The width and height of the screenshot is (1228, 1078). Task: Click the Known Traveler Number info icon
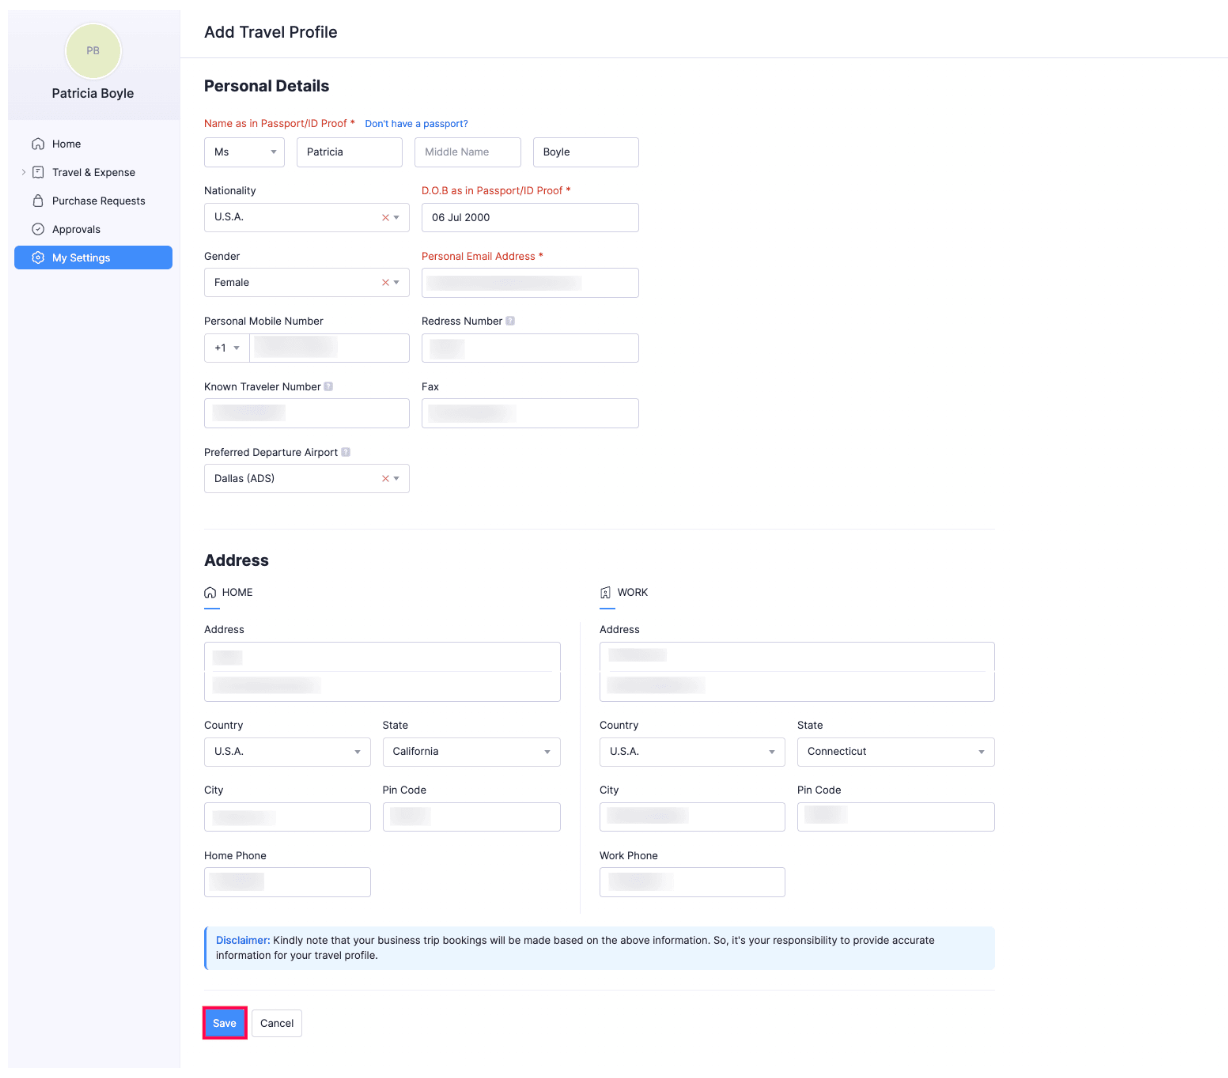tap(331, 386)
